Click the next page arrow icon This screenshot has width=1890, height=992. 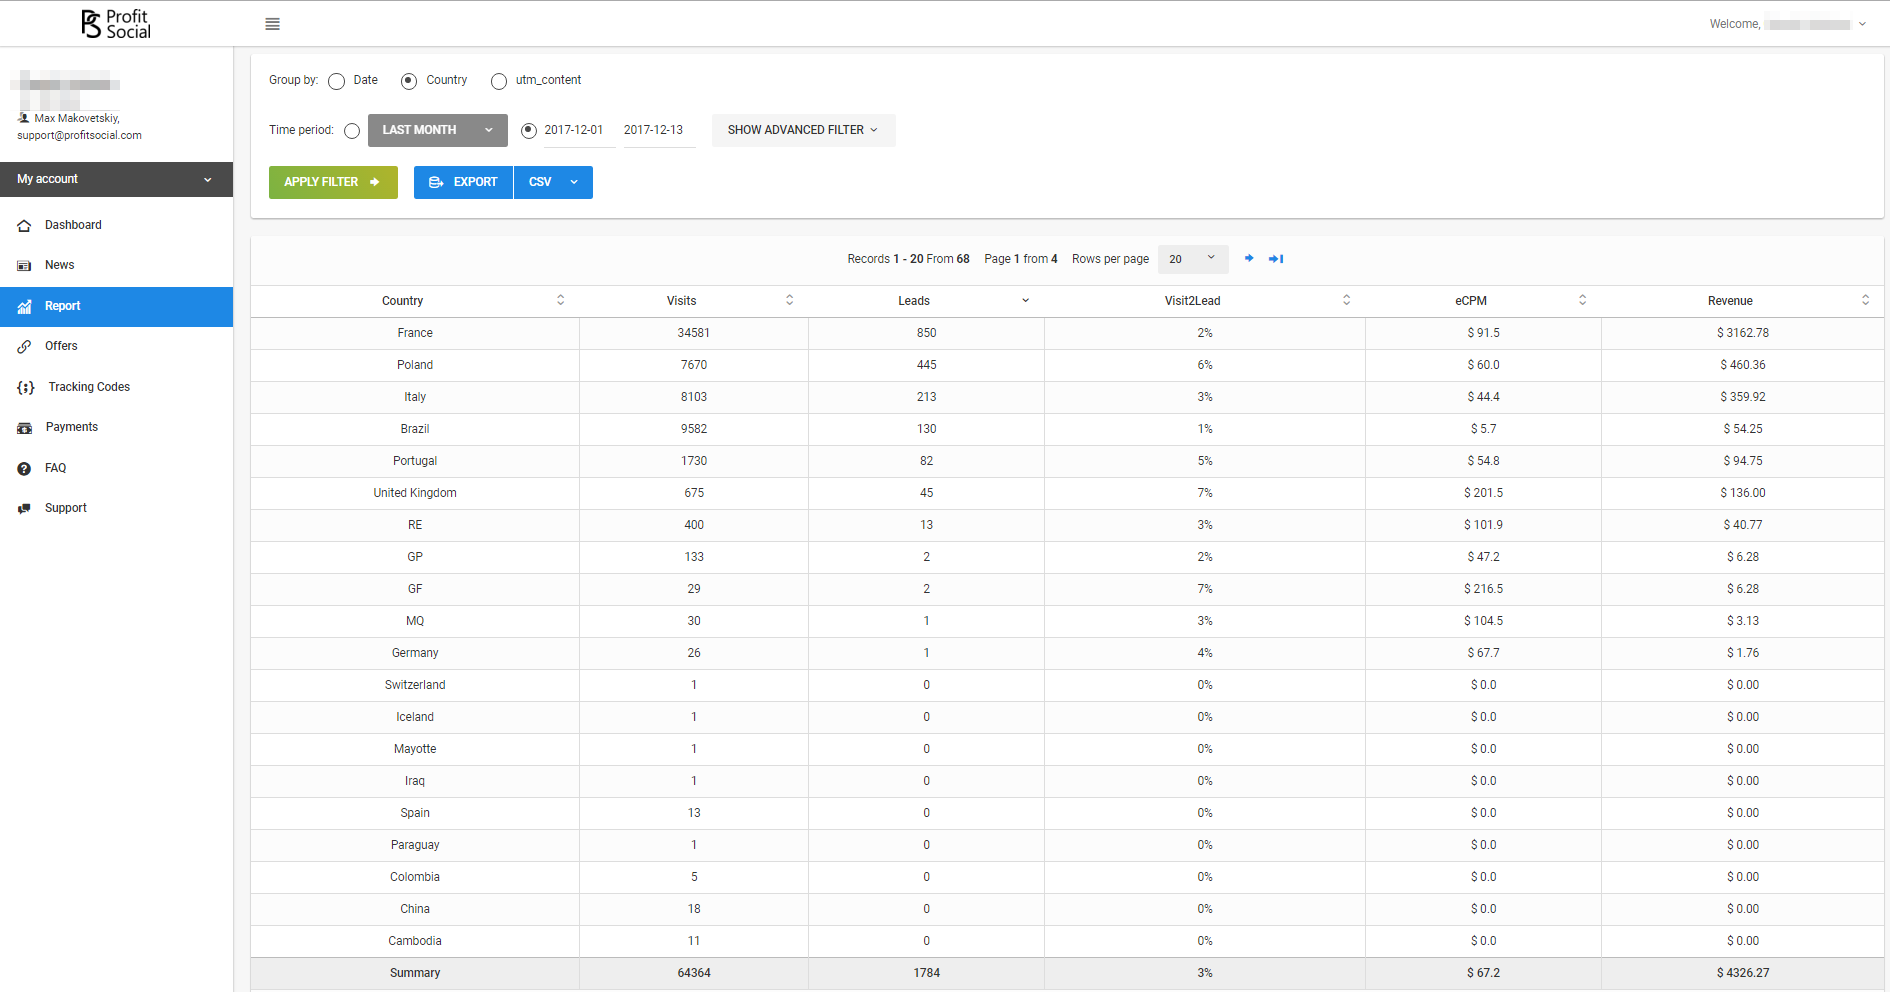point(1249,259)
